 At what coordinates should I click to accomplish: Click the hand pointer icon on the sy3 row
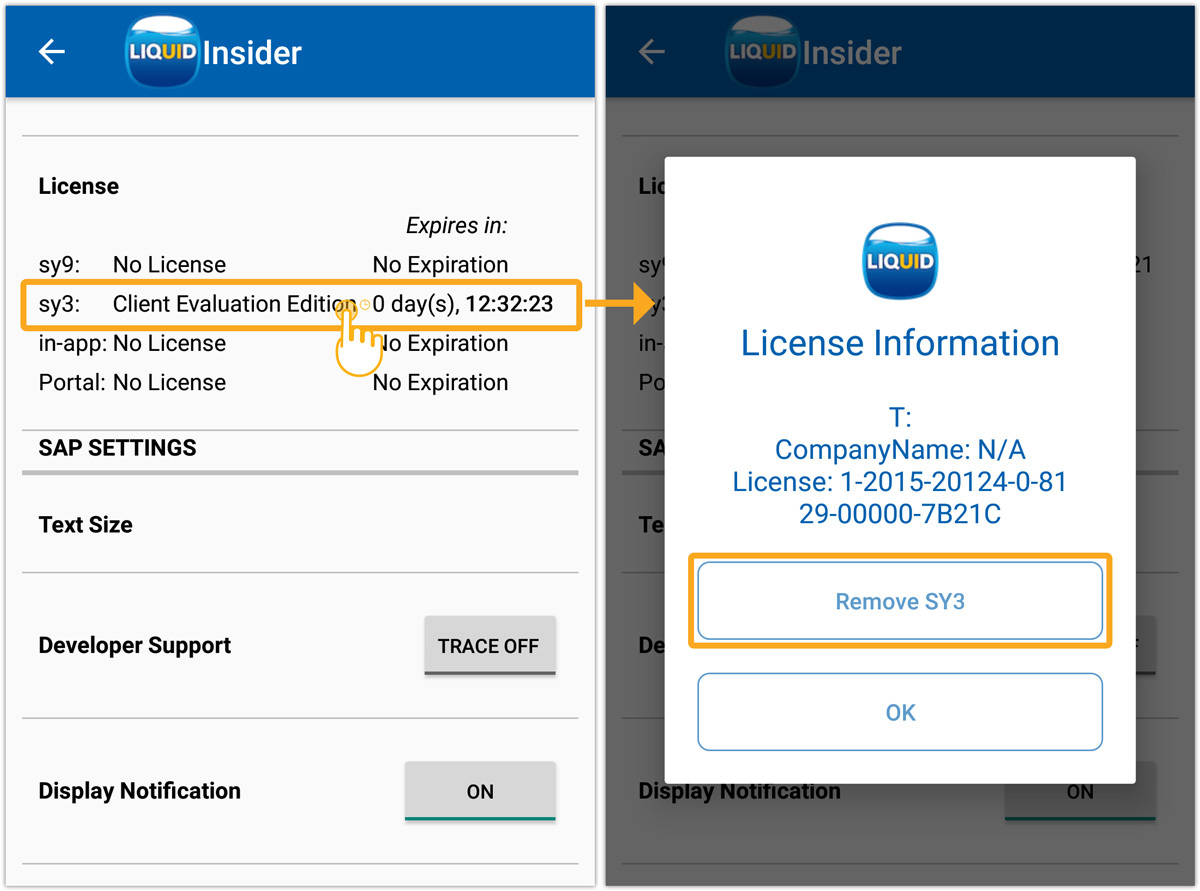pyautogui.click(x=358, y=342)
